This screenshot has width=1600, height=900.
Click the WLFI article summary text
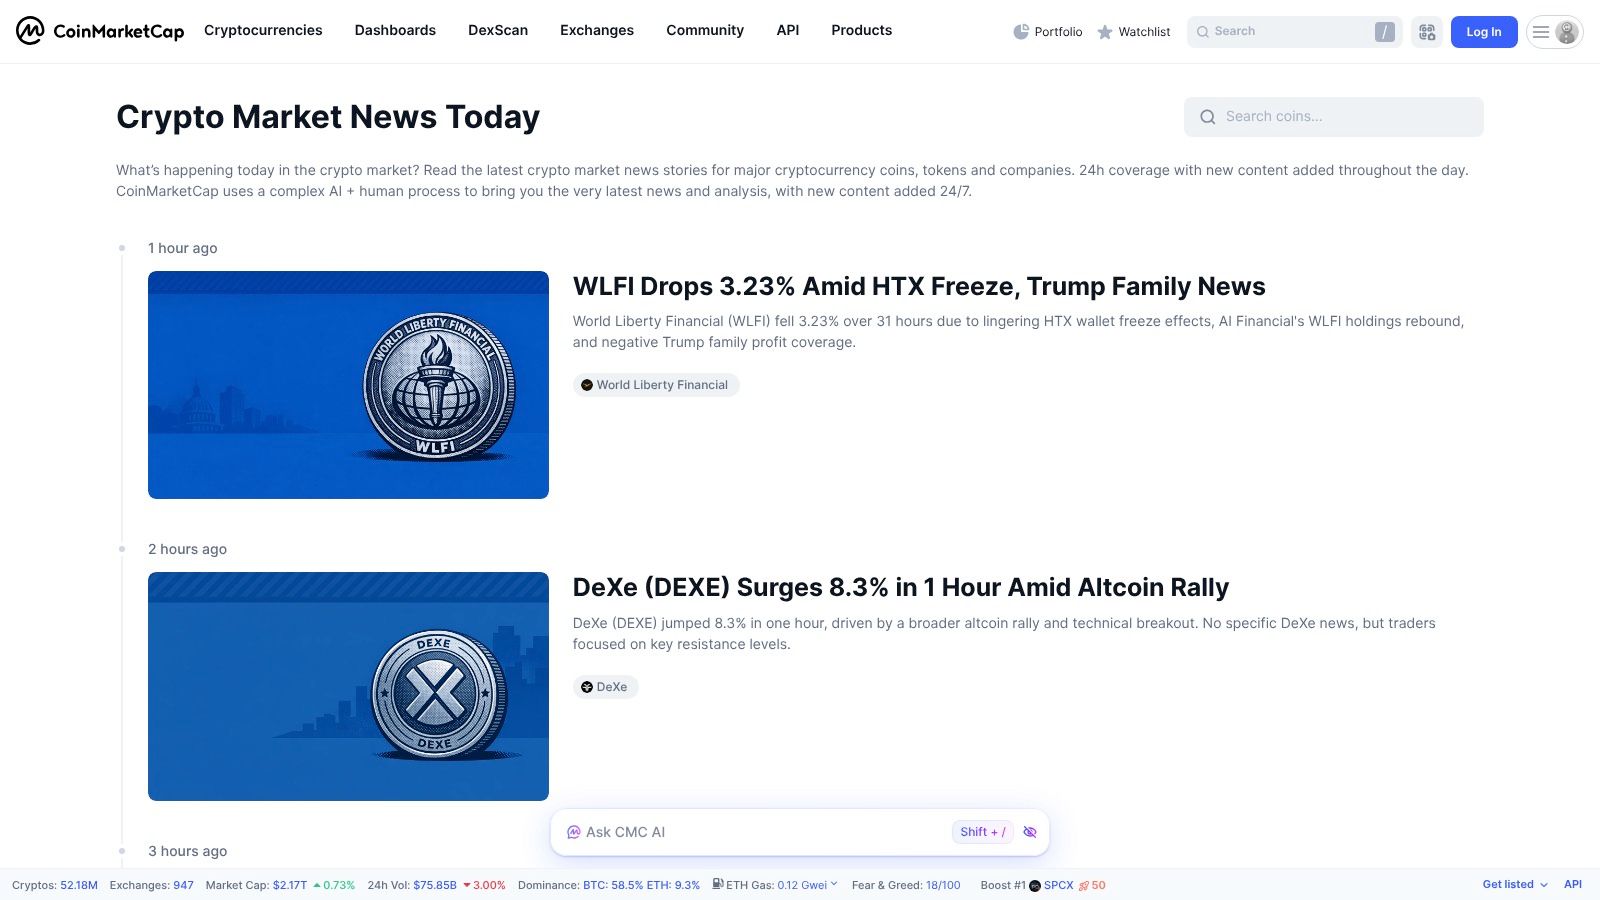coord(1018,331)
